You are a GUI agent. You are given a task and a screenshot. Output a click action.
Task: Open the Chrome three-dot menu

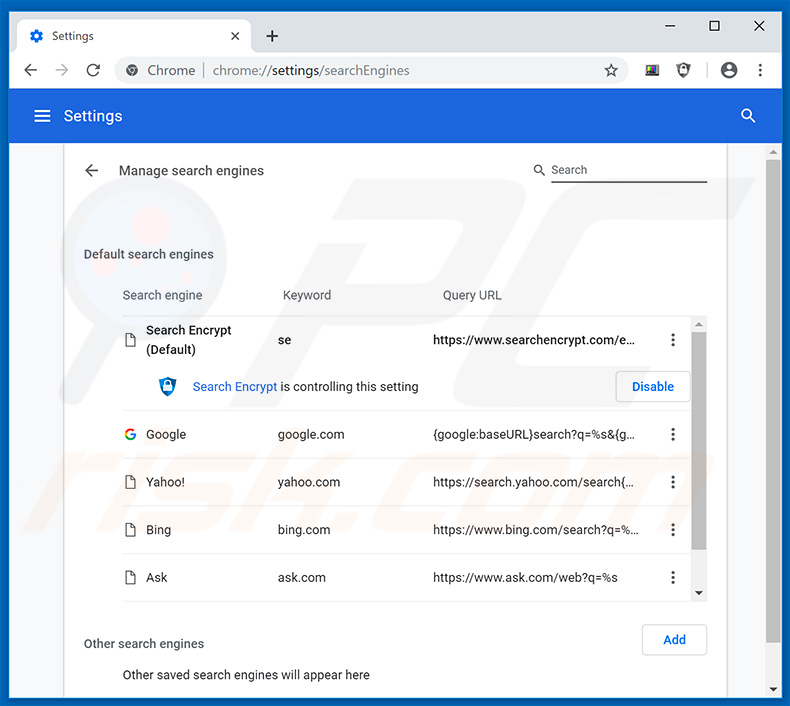pos(760,70)
